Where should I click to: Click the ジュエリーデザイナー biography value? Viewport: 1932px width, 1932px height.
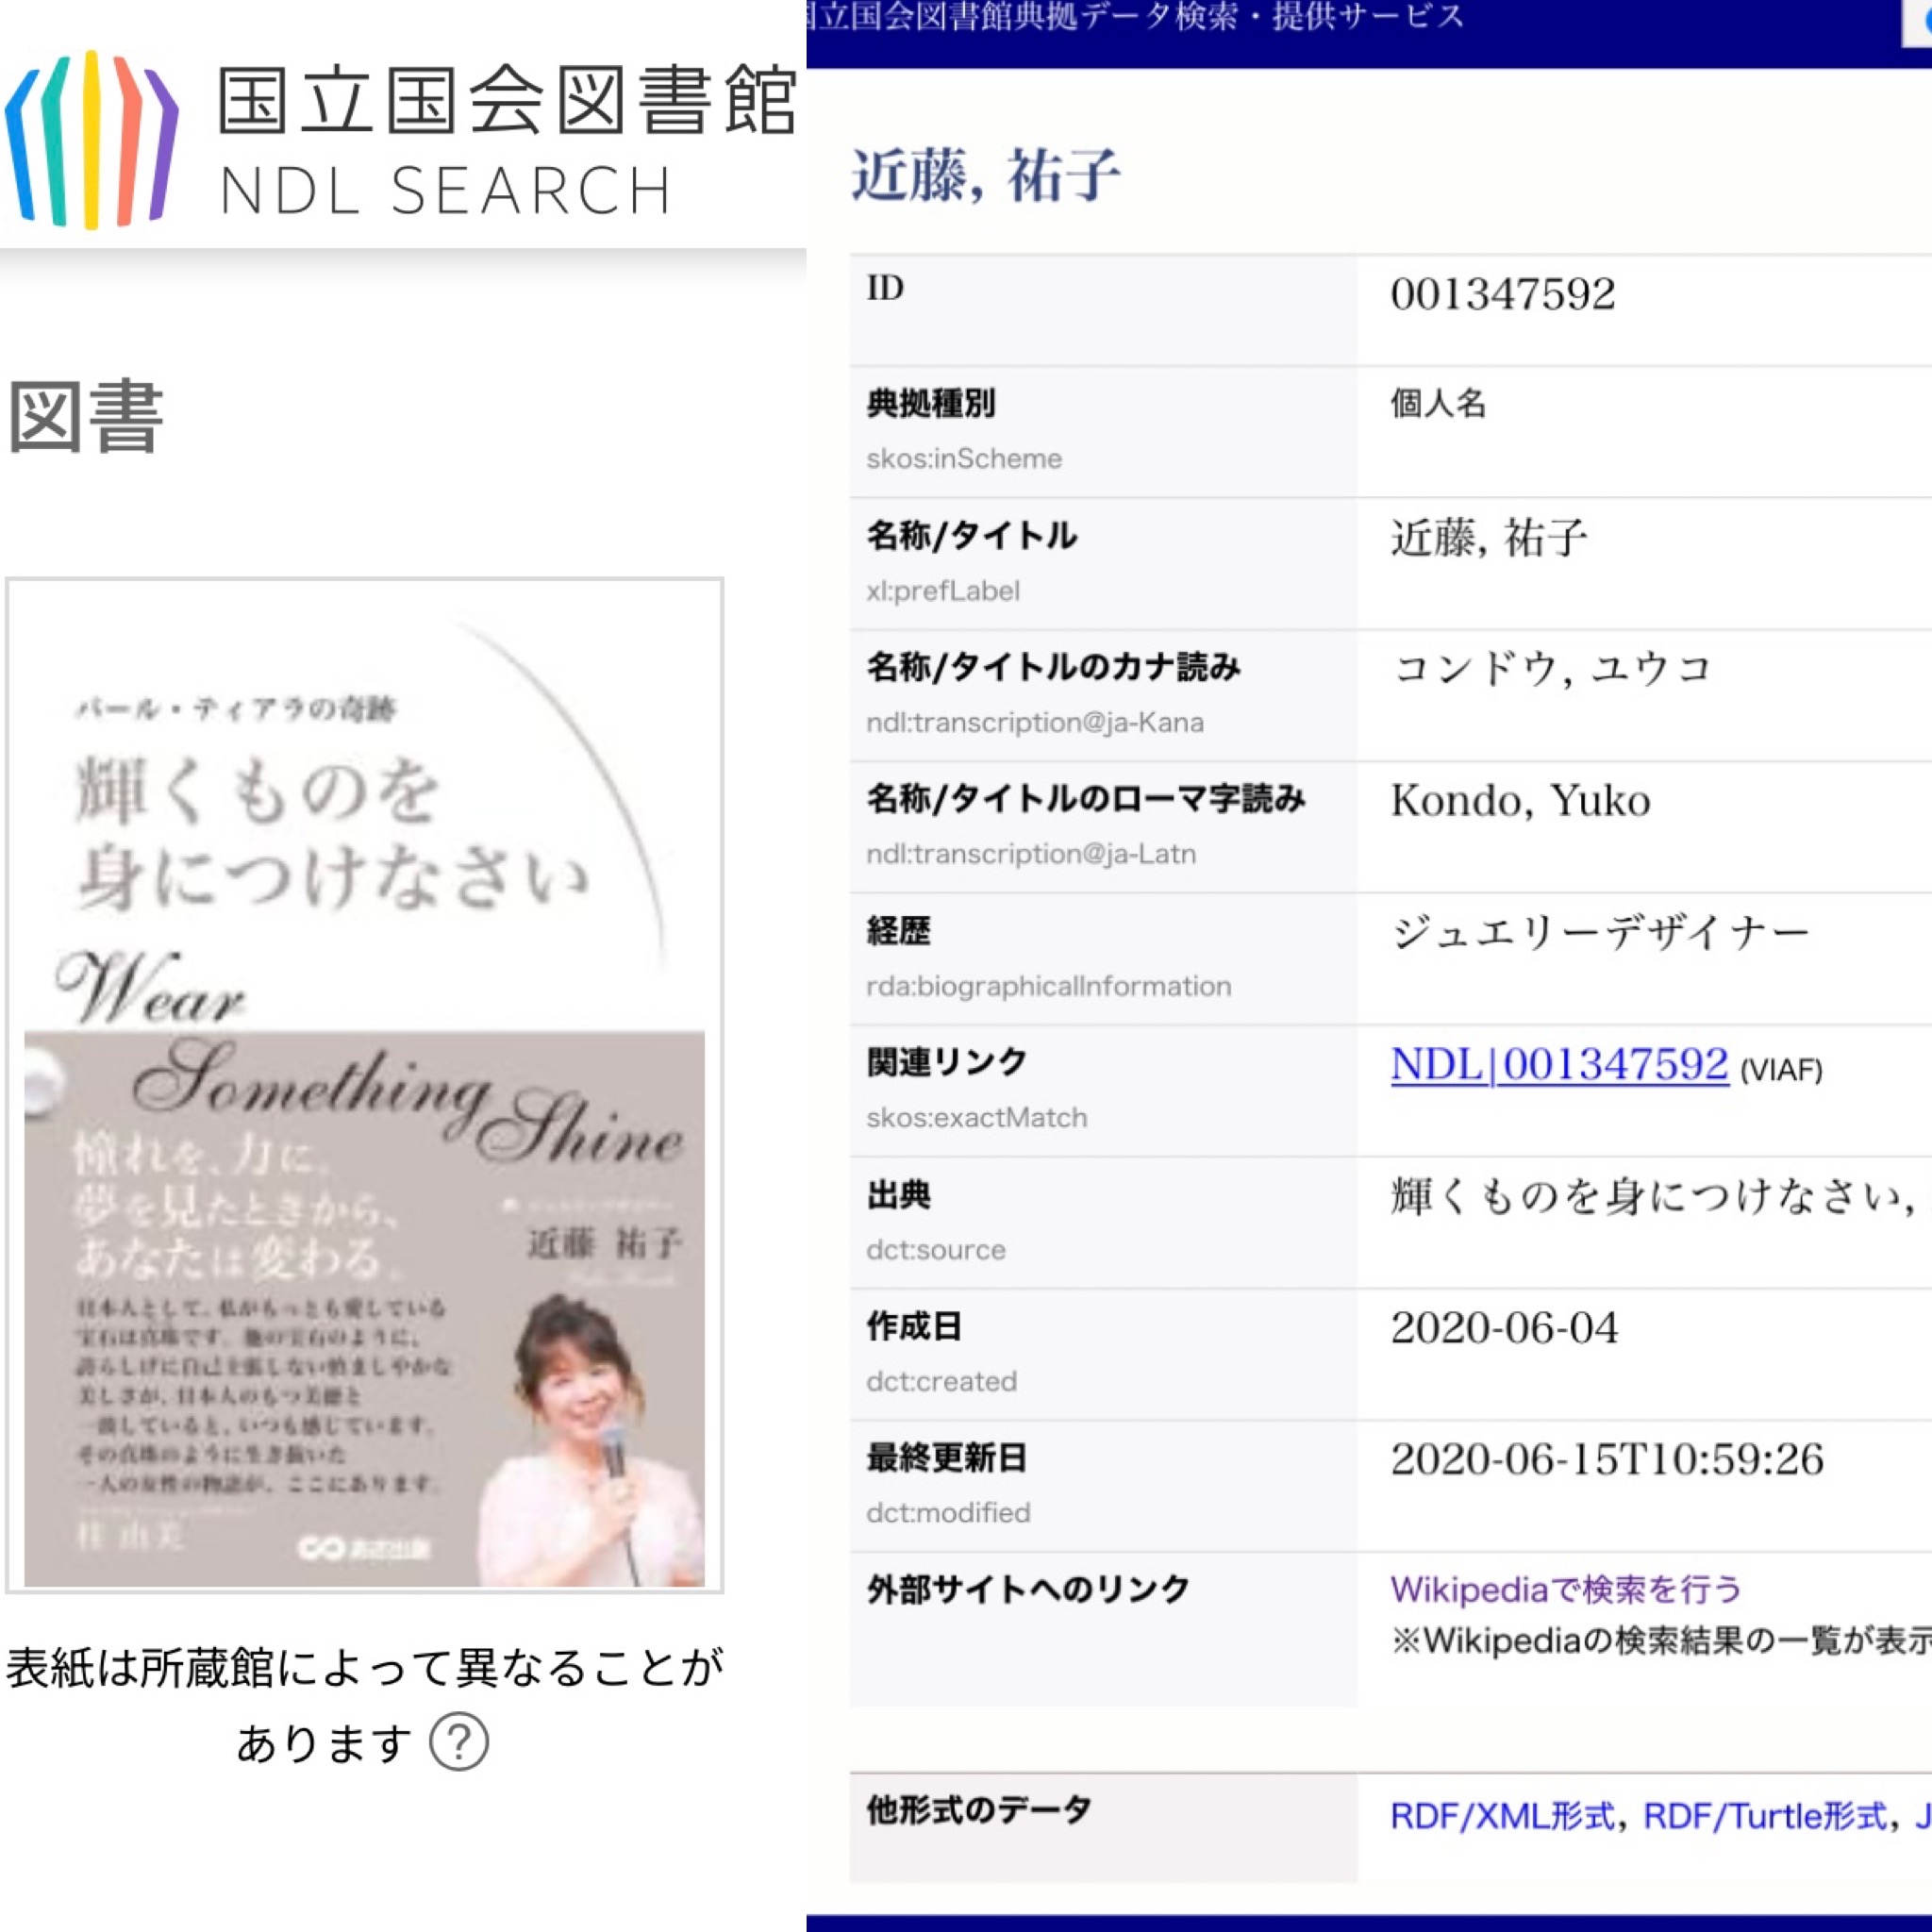[1600, 933]
